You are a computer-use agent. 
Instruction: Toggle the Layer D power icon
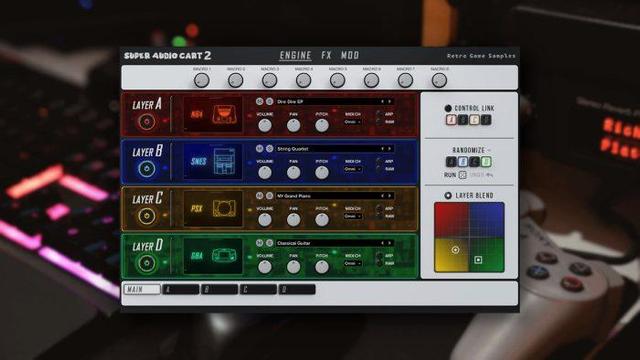coord(147,263)
